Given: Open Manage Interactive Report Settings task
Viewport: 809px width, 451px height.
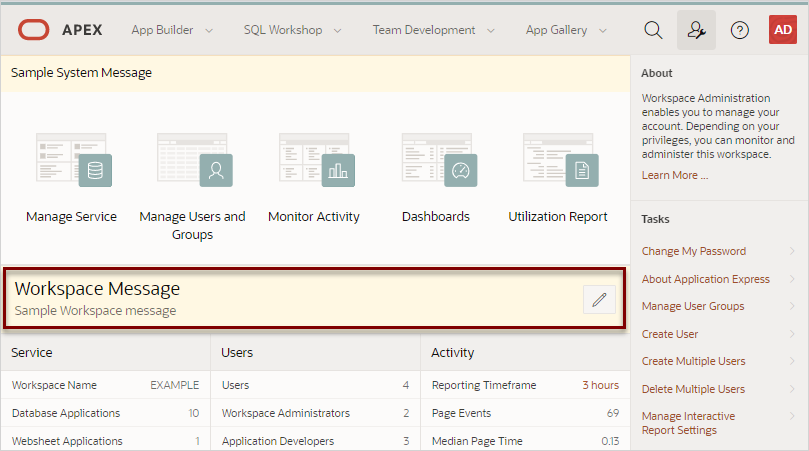Looking at the screenshot, I should (x=688, y=423).
